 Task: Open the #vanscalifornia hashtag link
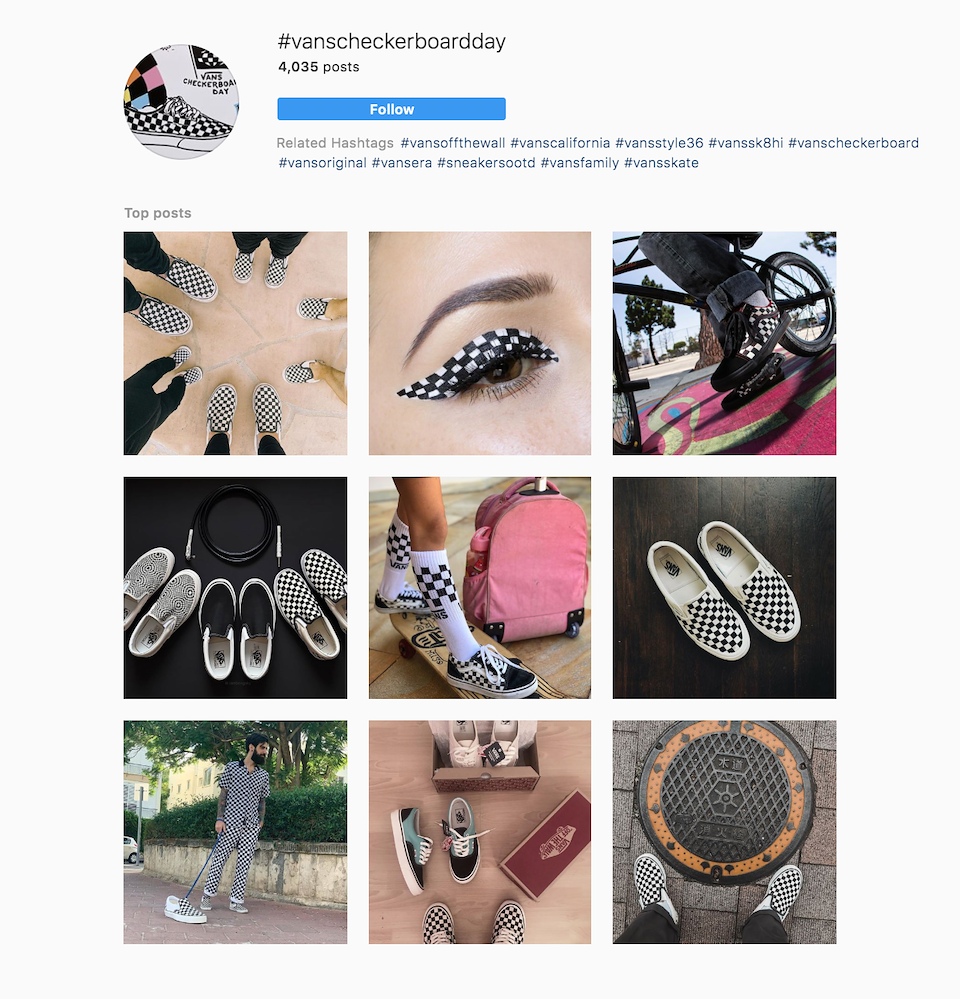(560, 143)
